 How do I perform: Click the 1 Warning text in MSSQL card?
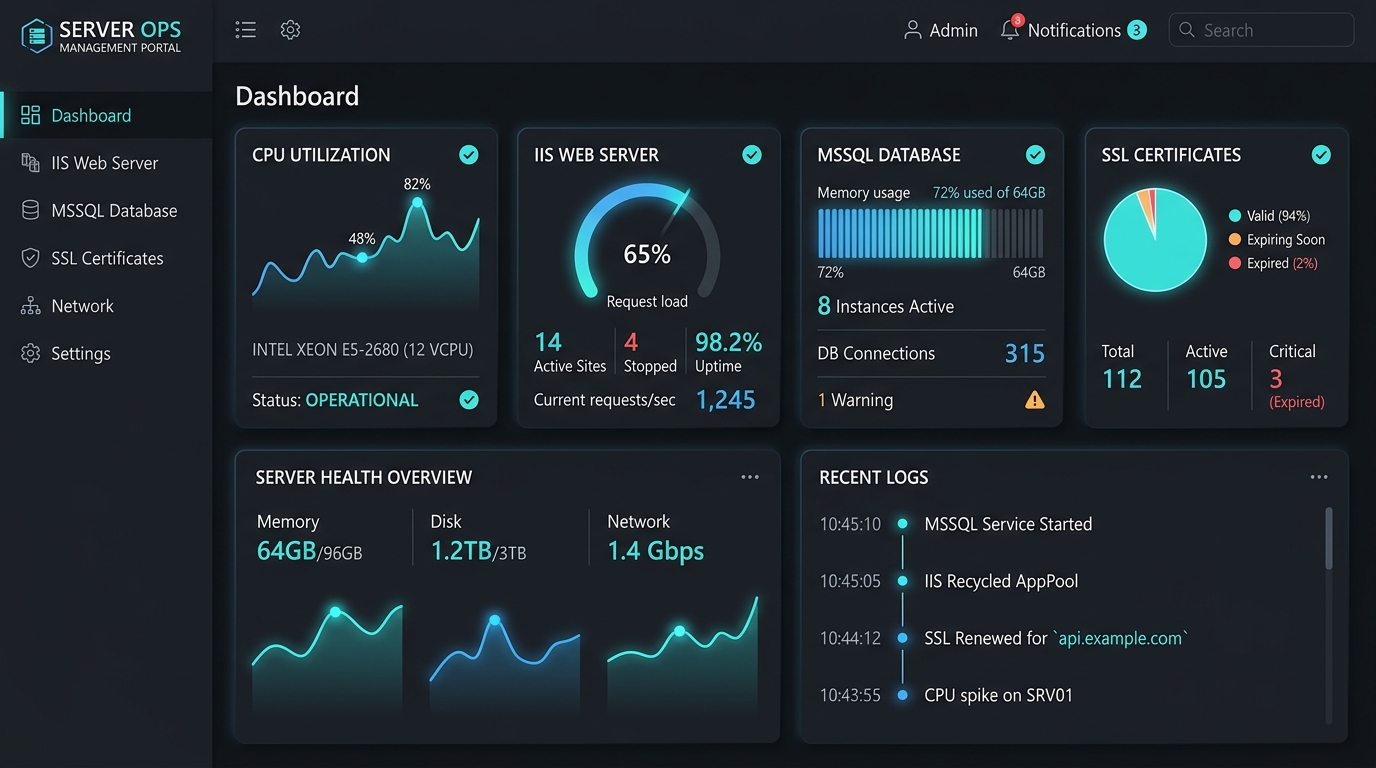pos(855,400)
